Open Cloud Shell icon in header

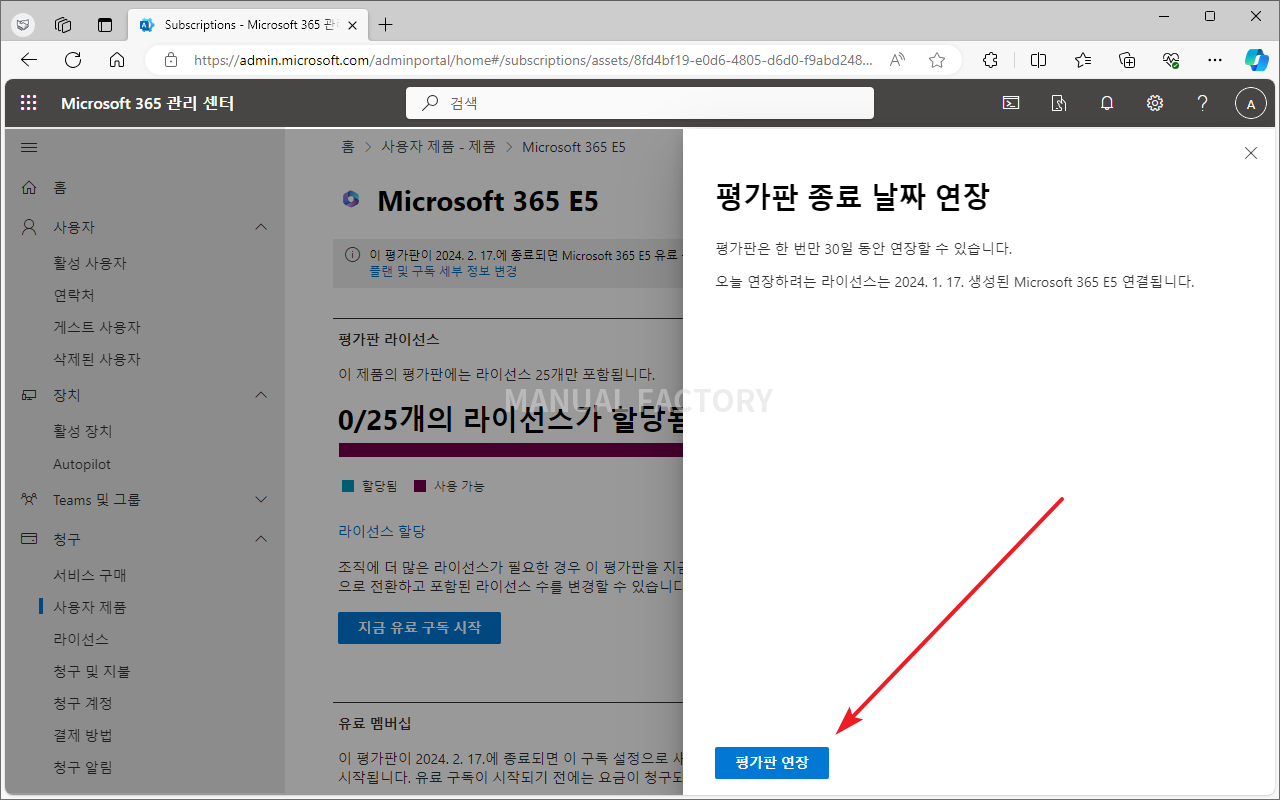pos(1011,103)
